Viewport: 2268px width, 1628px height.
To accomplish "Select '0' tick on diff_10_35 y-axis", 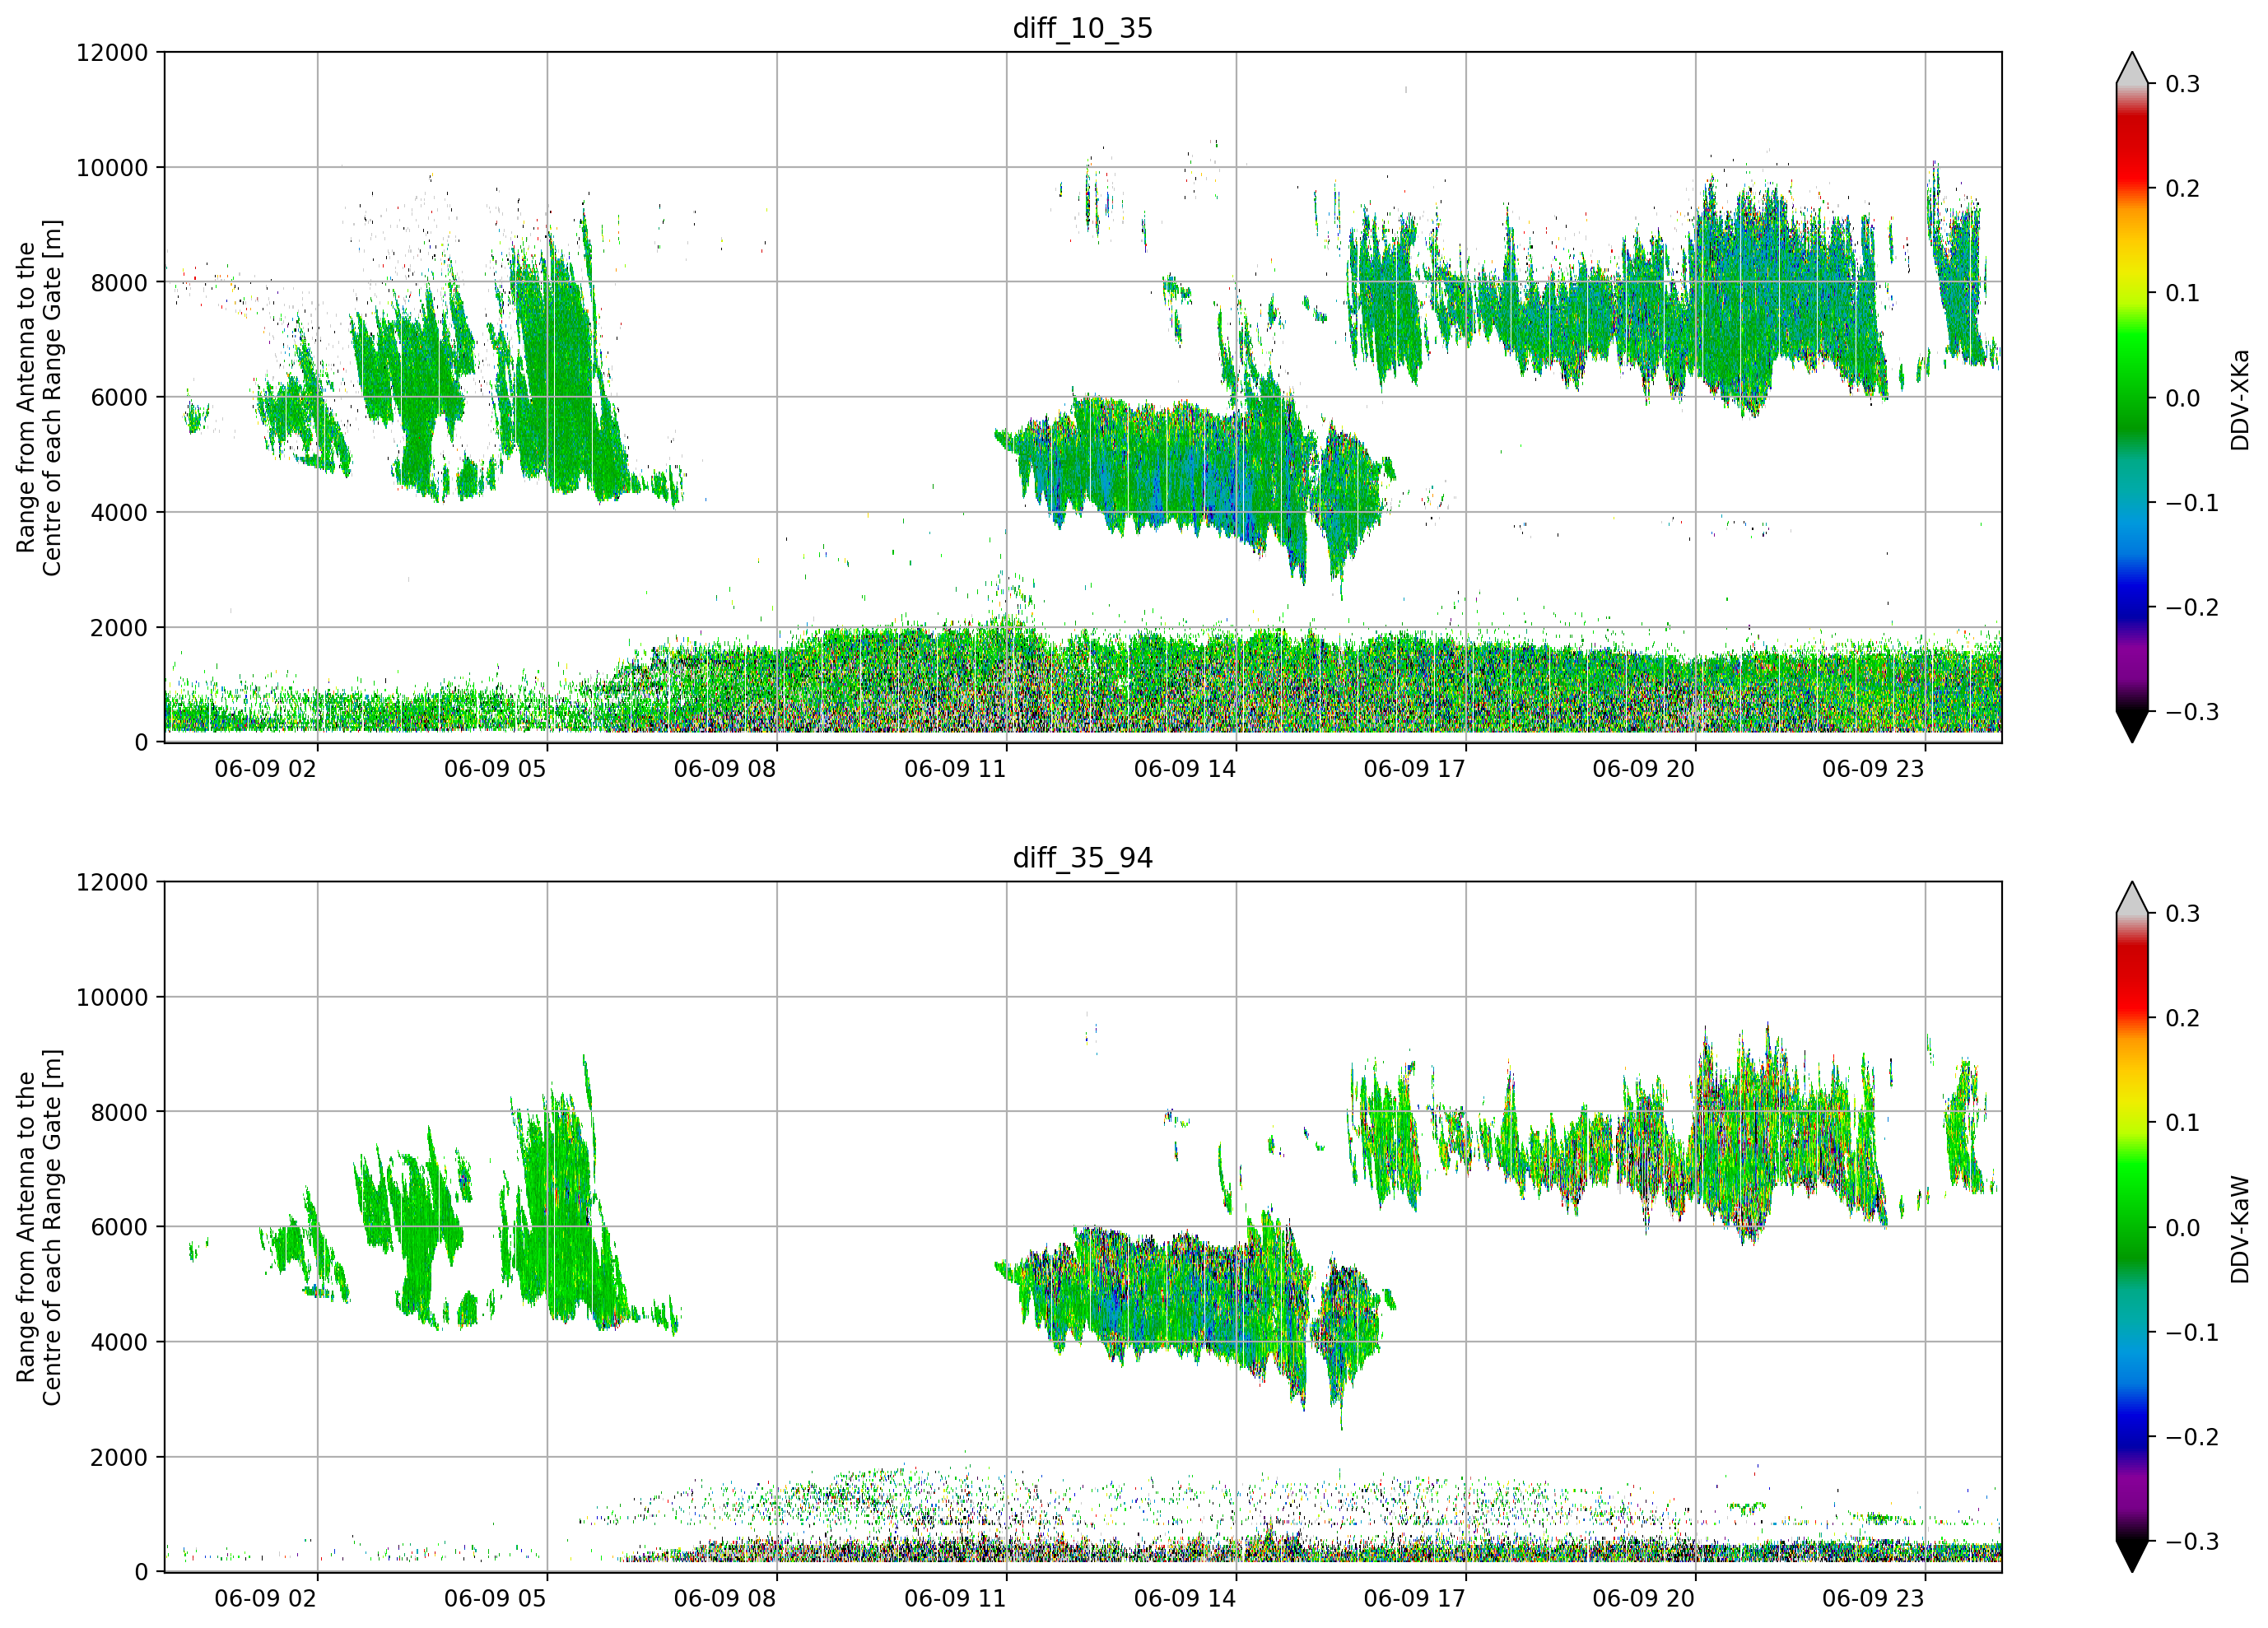I will 141,743.
